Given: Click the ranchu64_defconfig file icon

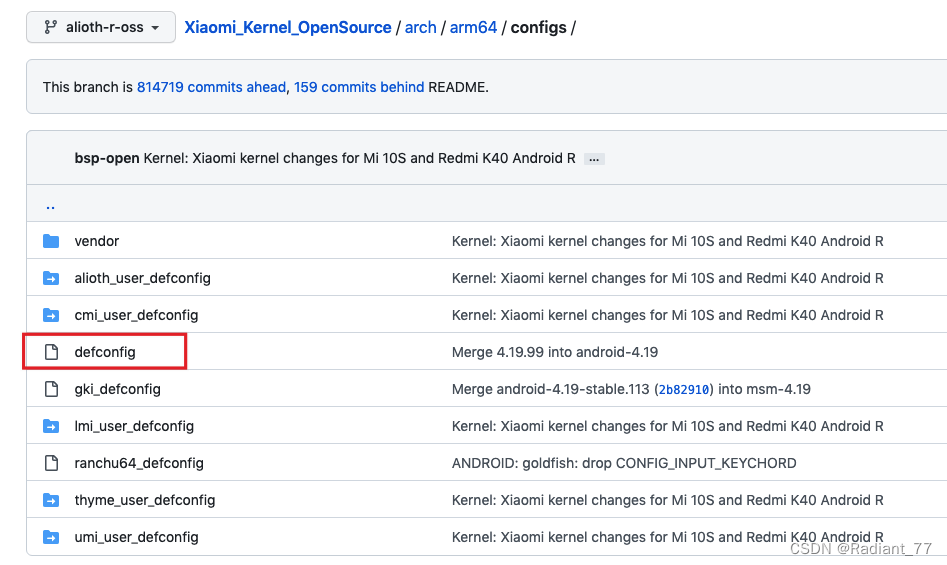Looking at the screenshot, I should [x=51, y=463].
